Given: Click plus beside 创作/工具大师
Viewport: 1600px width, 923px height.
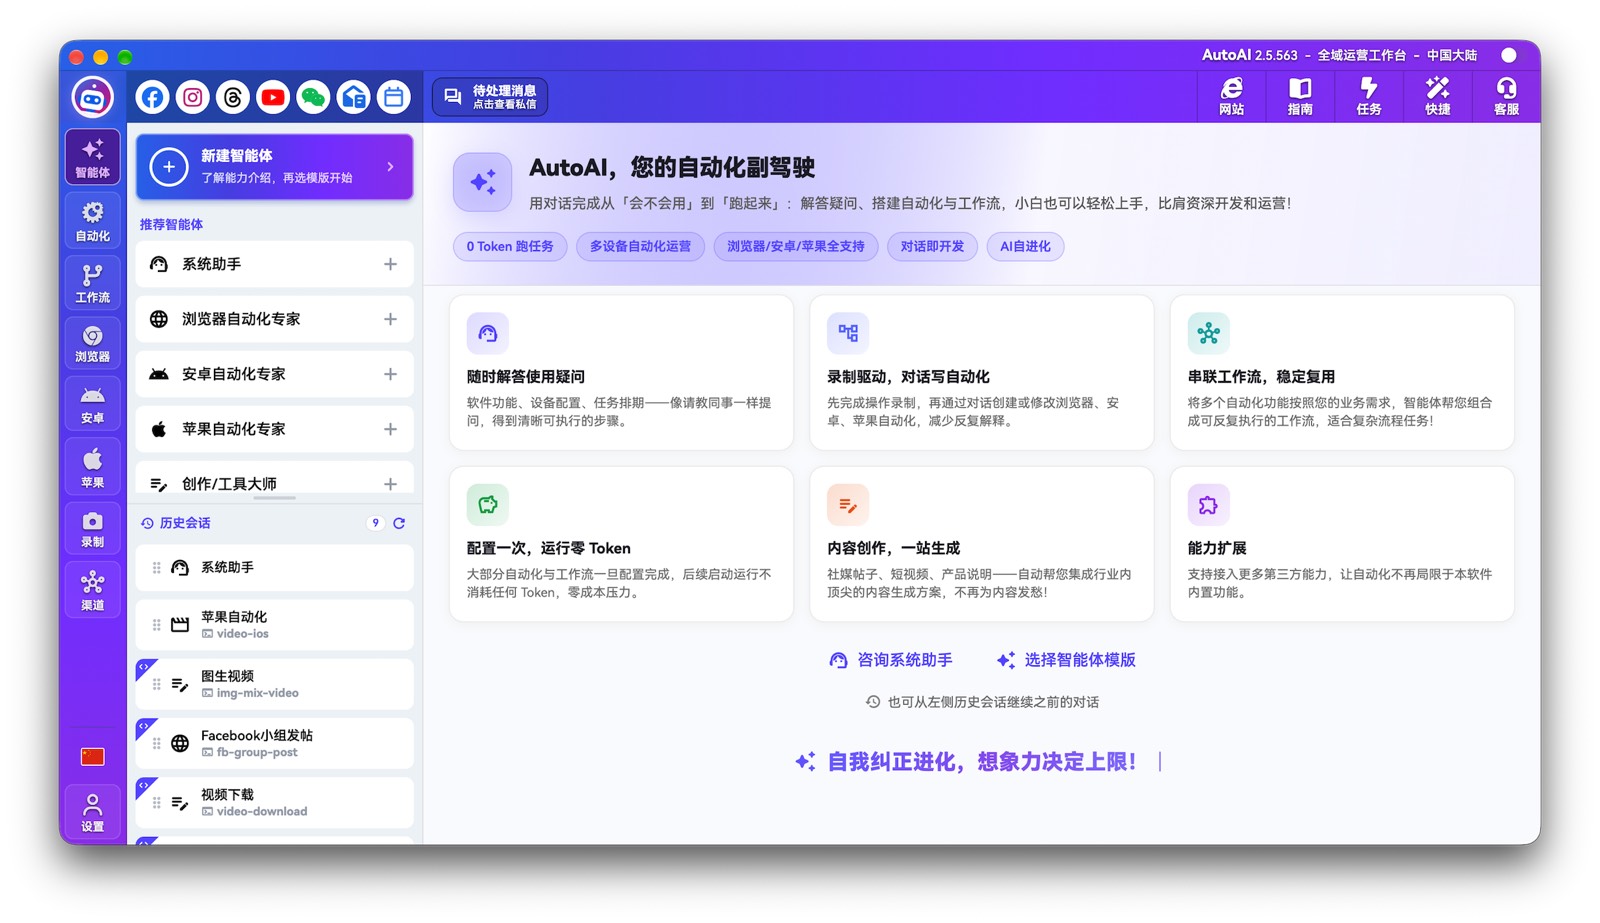Looking at the screenshot, I should tap(390, 484).
